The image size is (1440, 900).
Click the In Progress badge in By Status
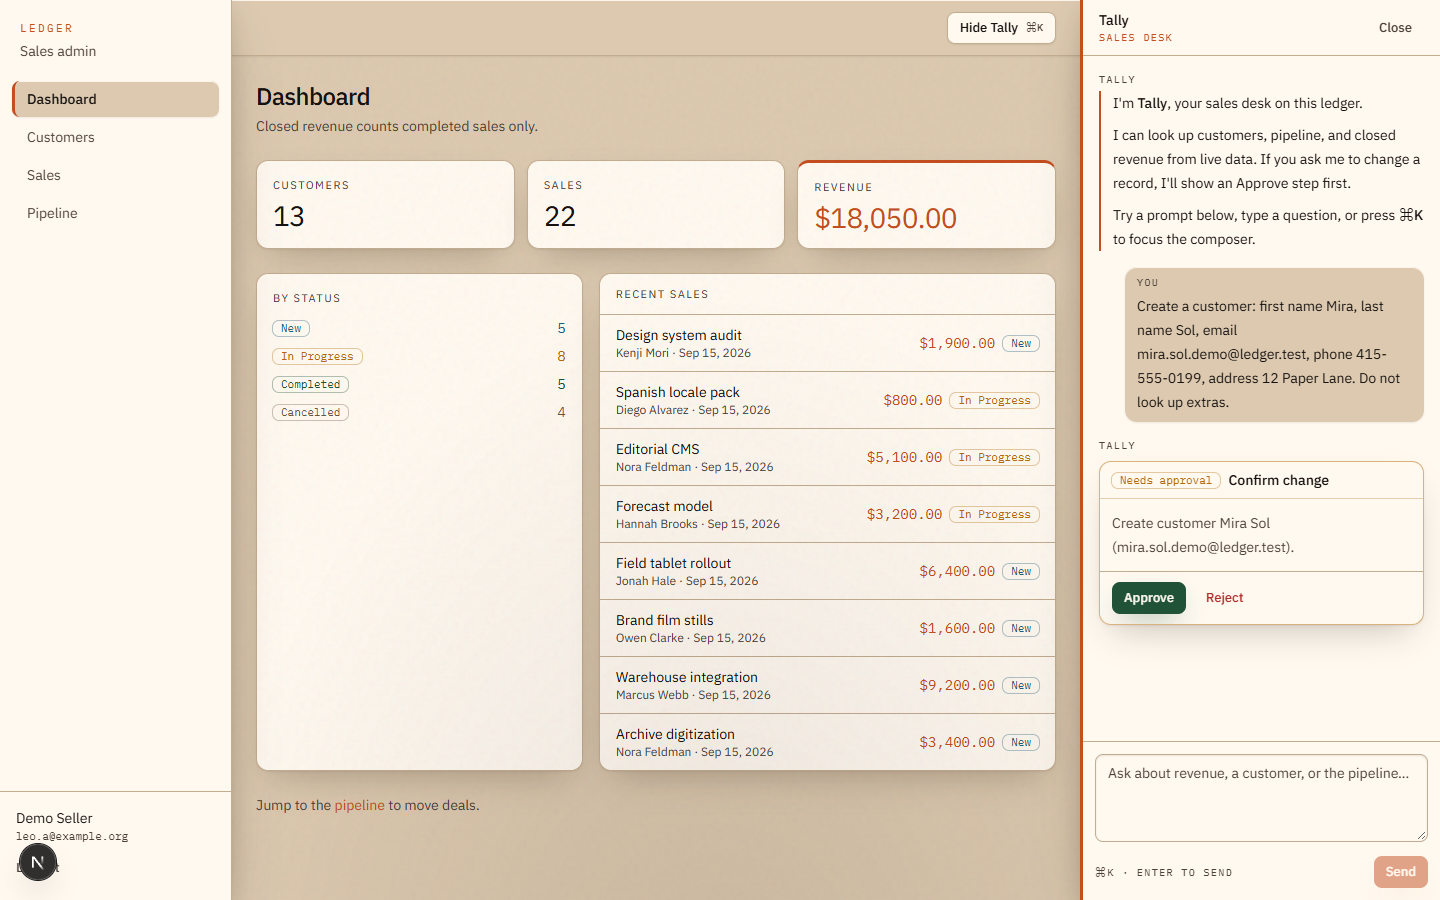pyautogui.click(x=317, y=356)
